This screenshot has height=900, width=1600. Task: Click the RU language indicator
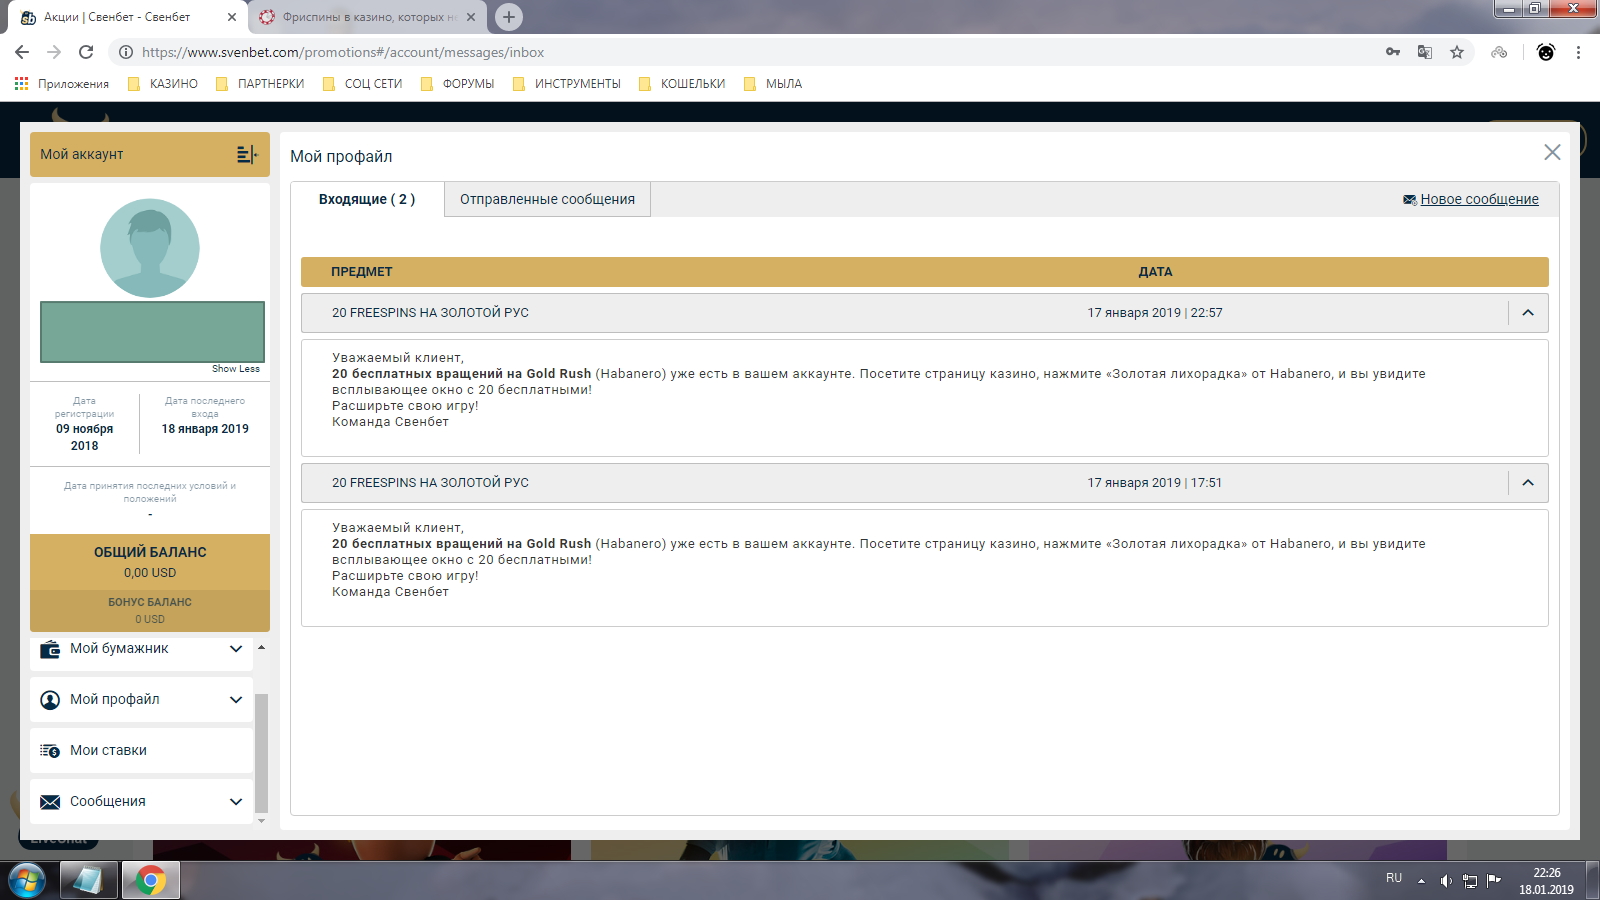pyautogui.click(x=1394, y=878)
